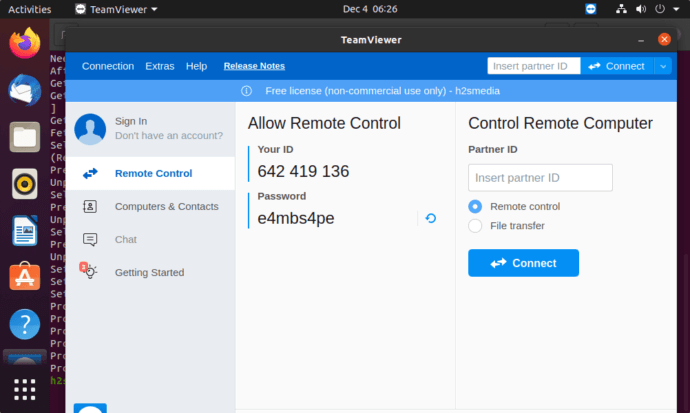Click the Remote Control arrows icon in sidebar
Image resolution: width=690 pixels, height=413 pixels.
click(x=90, y=173)
